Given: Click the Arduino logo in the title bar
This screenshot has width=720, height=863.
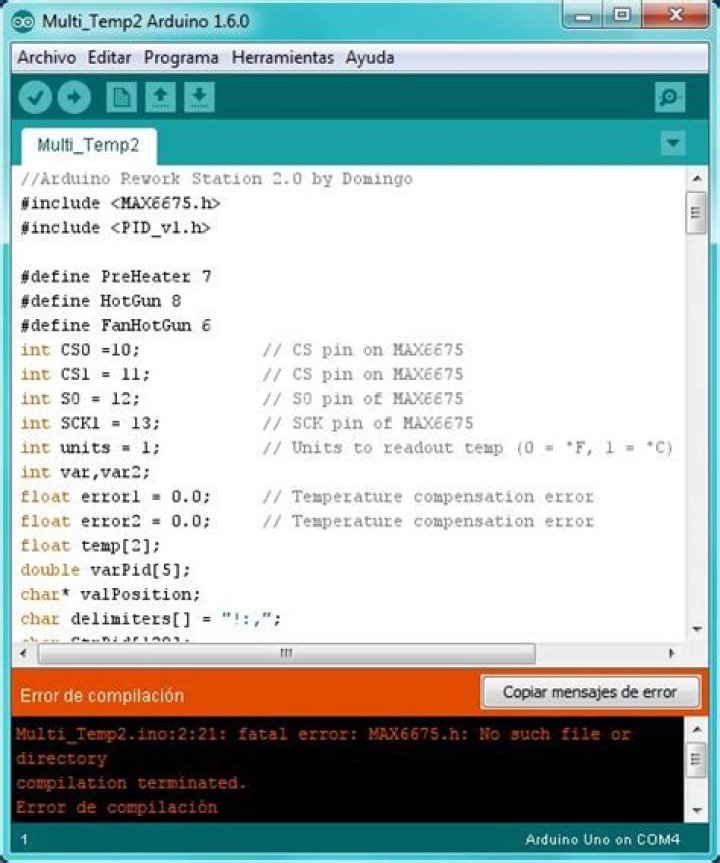Looking at the screenshot, I should (x=23, y=21).
